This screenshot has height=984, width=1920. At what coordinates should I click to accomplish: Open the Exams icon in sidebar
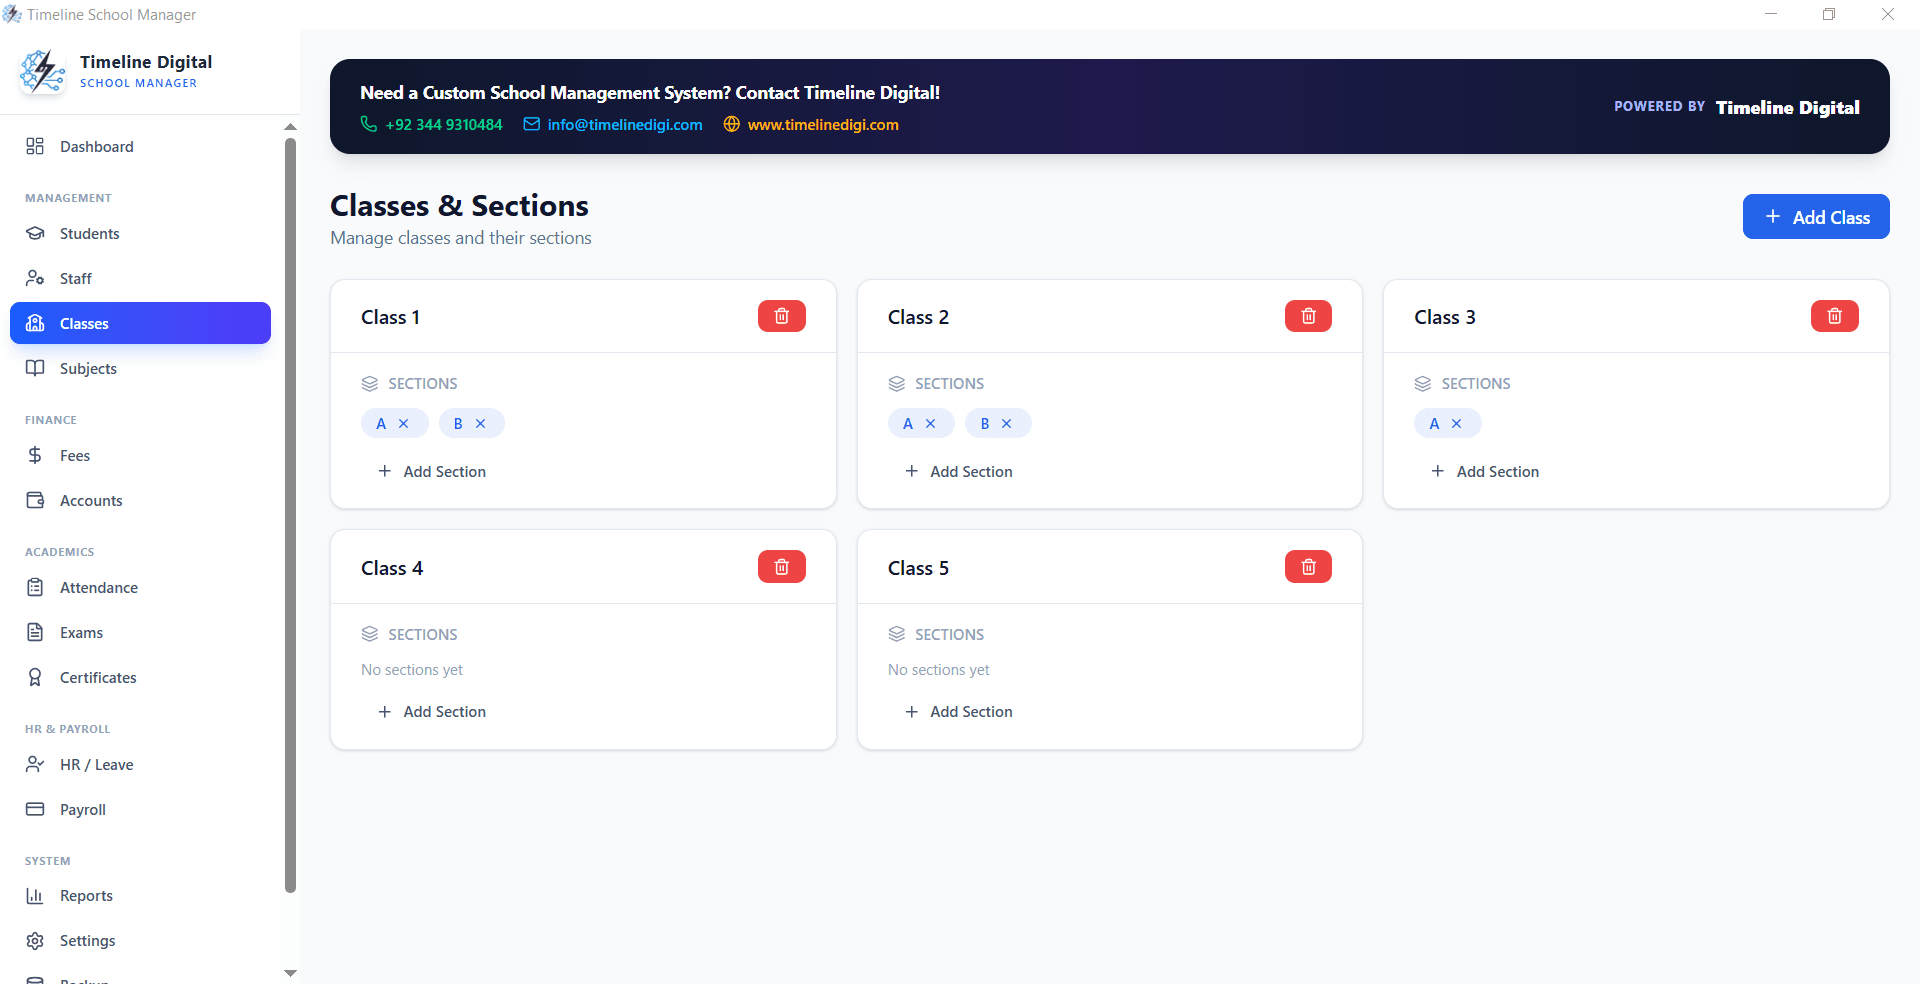35,632
